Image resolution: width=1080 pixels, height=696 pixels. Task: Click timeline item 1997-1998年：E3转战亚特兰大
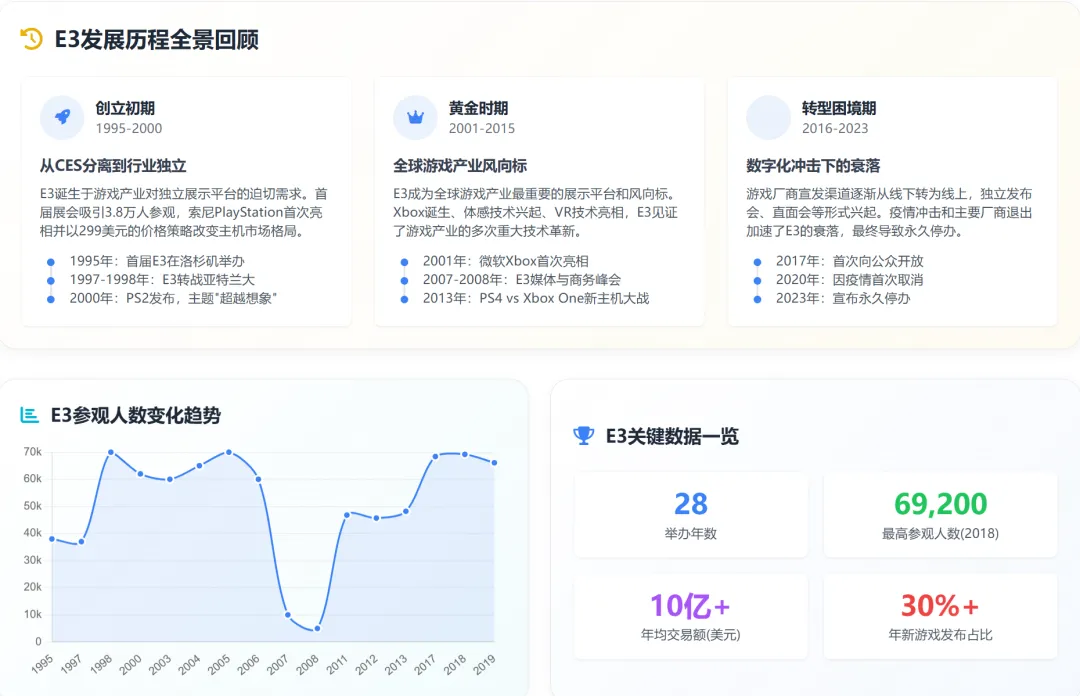pyautogui.click(x=162, y=280)
